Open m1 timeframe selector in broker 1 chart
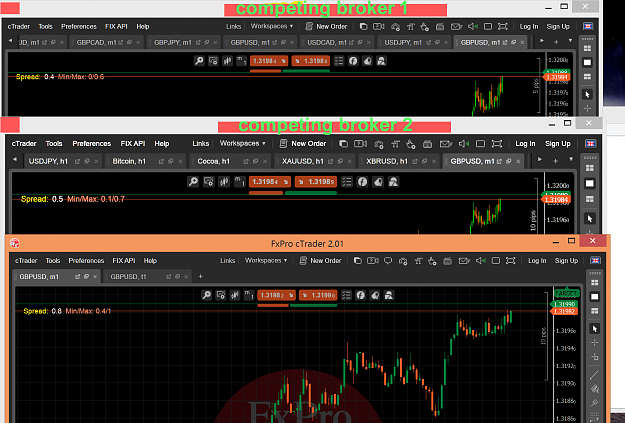The image size is (625, 423). [x=242, y=61]
